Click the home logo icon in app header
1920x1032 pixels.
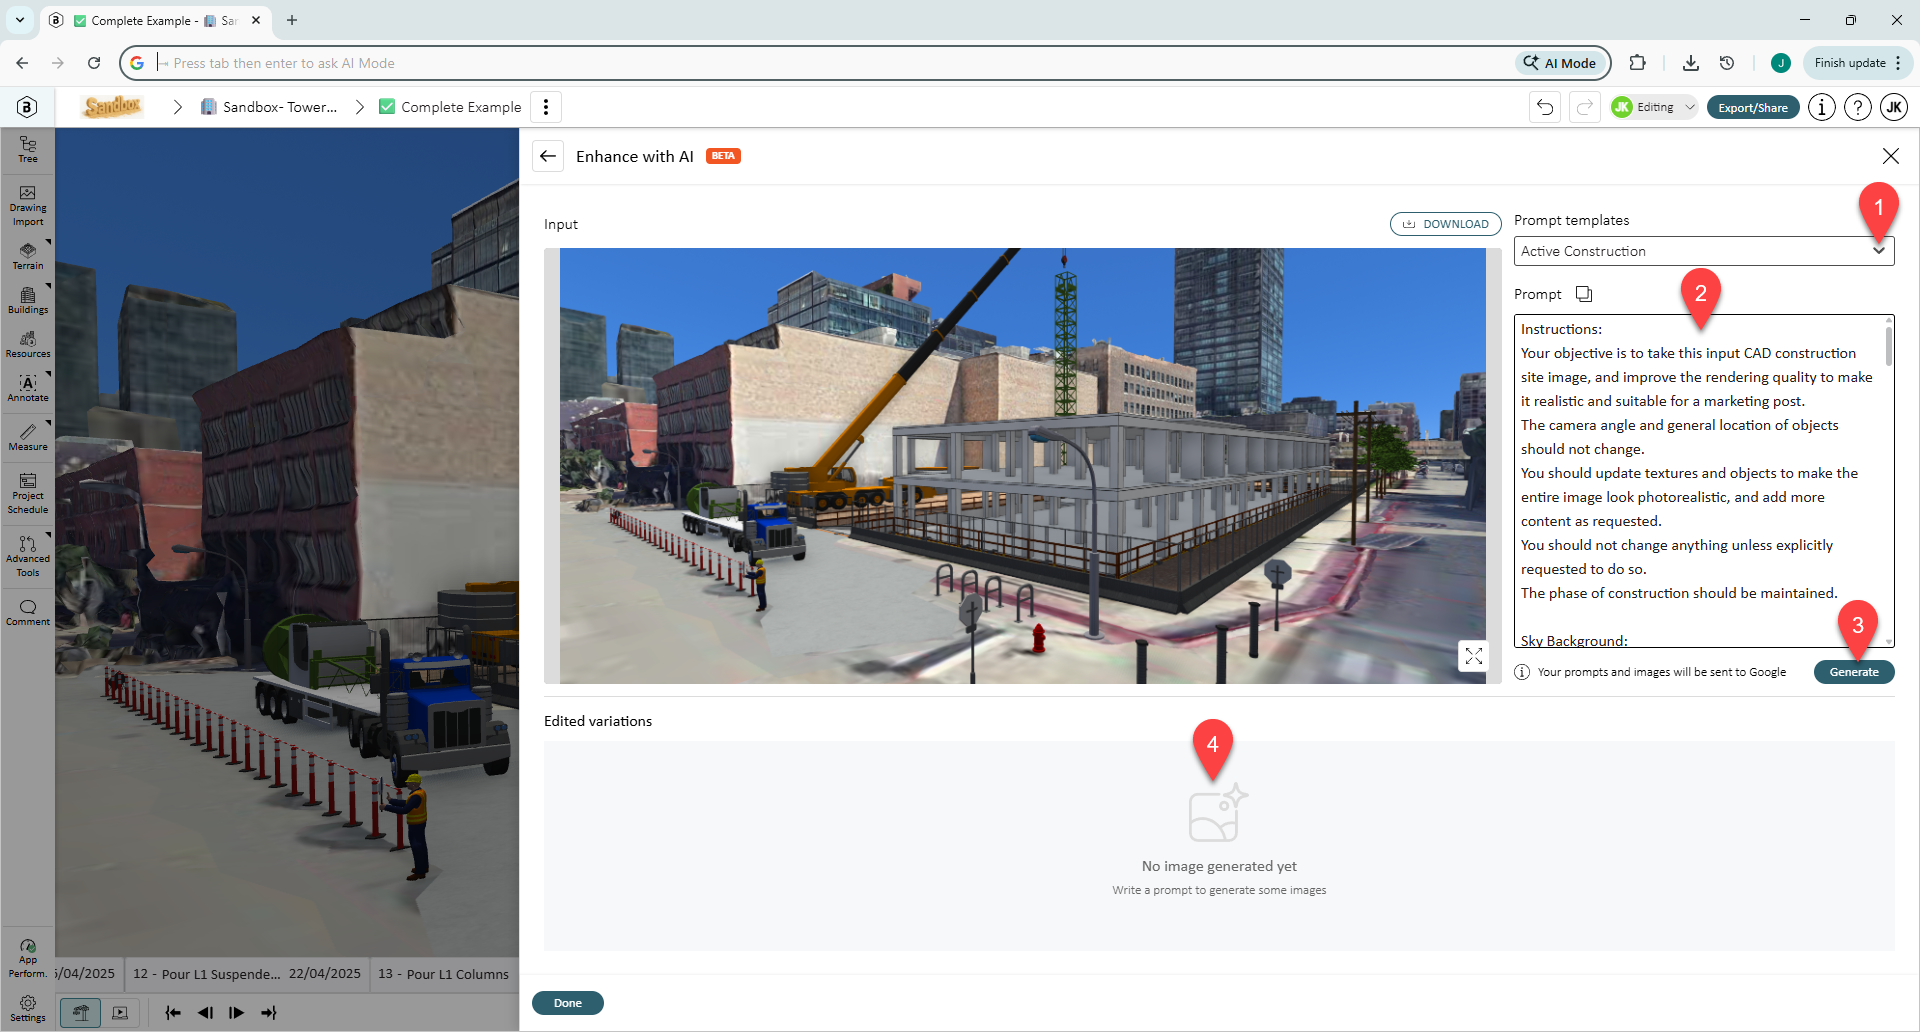pos(28,107)
